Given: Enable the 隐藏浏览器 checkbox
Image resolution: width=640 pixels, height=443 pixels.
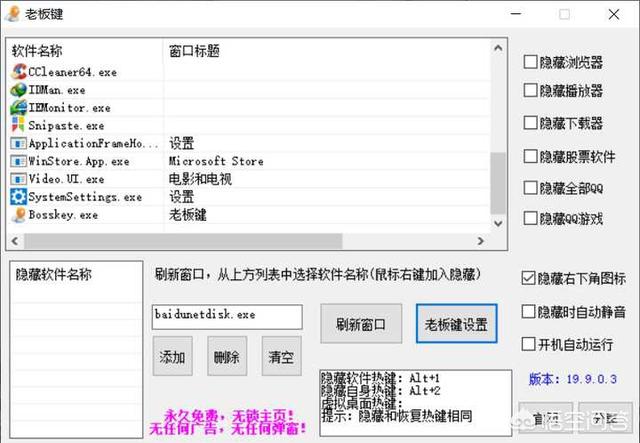Looking at the screenshot, I should point(530,62).
